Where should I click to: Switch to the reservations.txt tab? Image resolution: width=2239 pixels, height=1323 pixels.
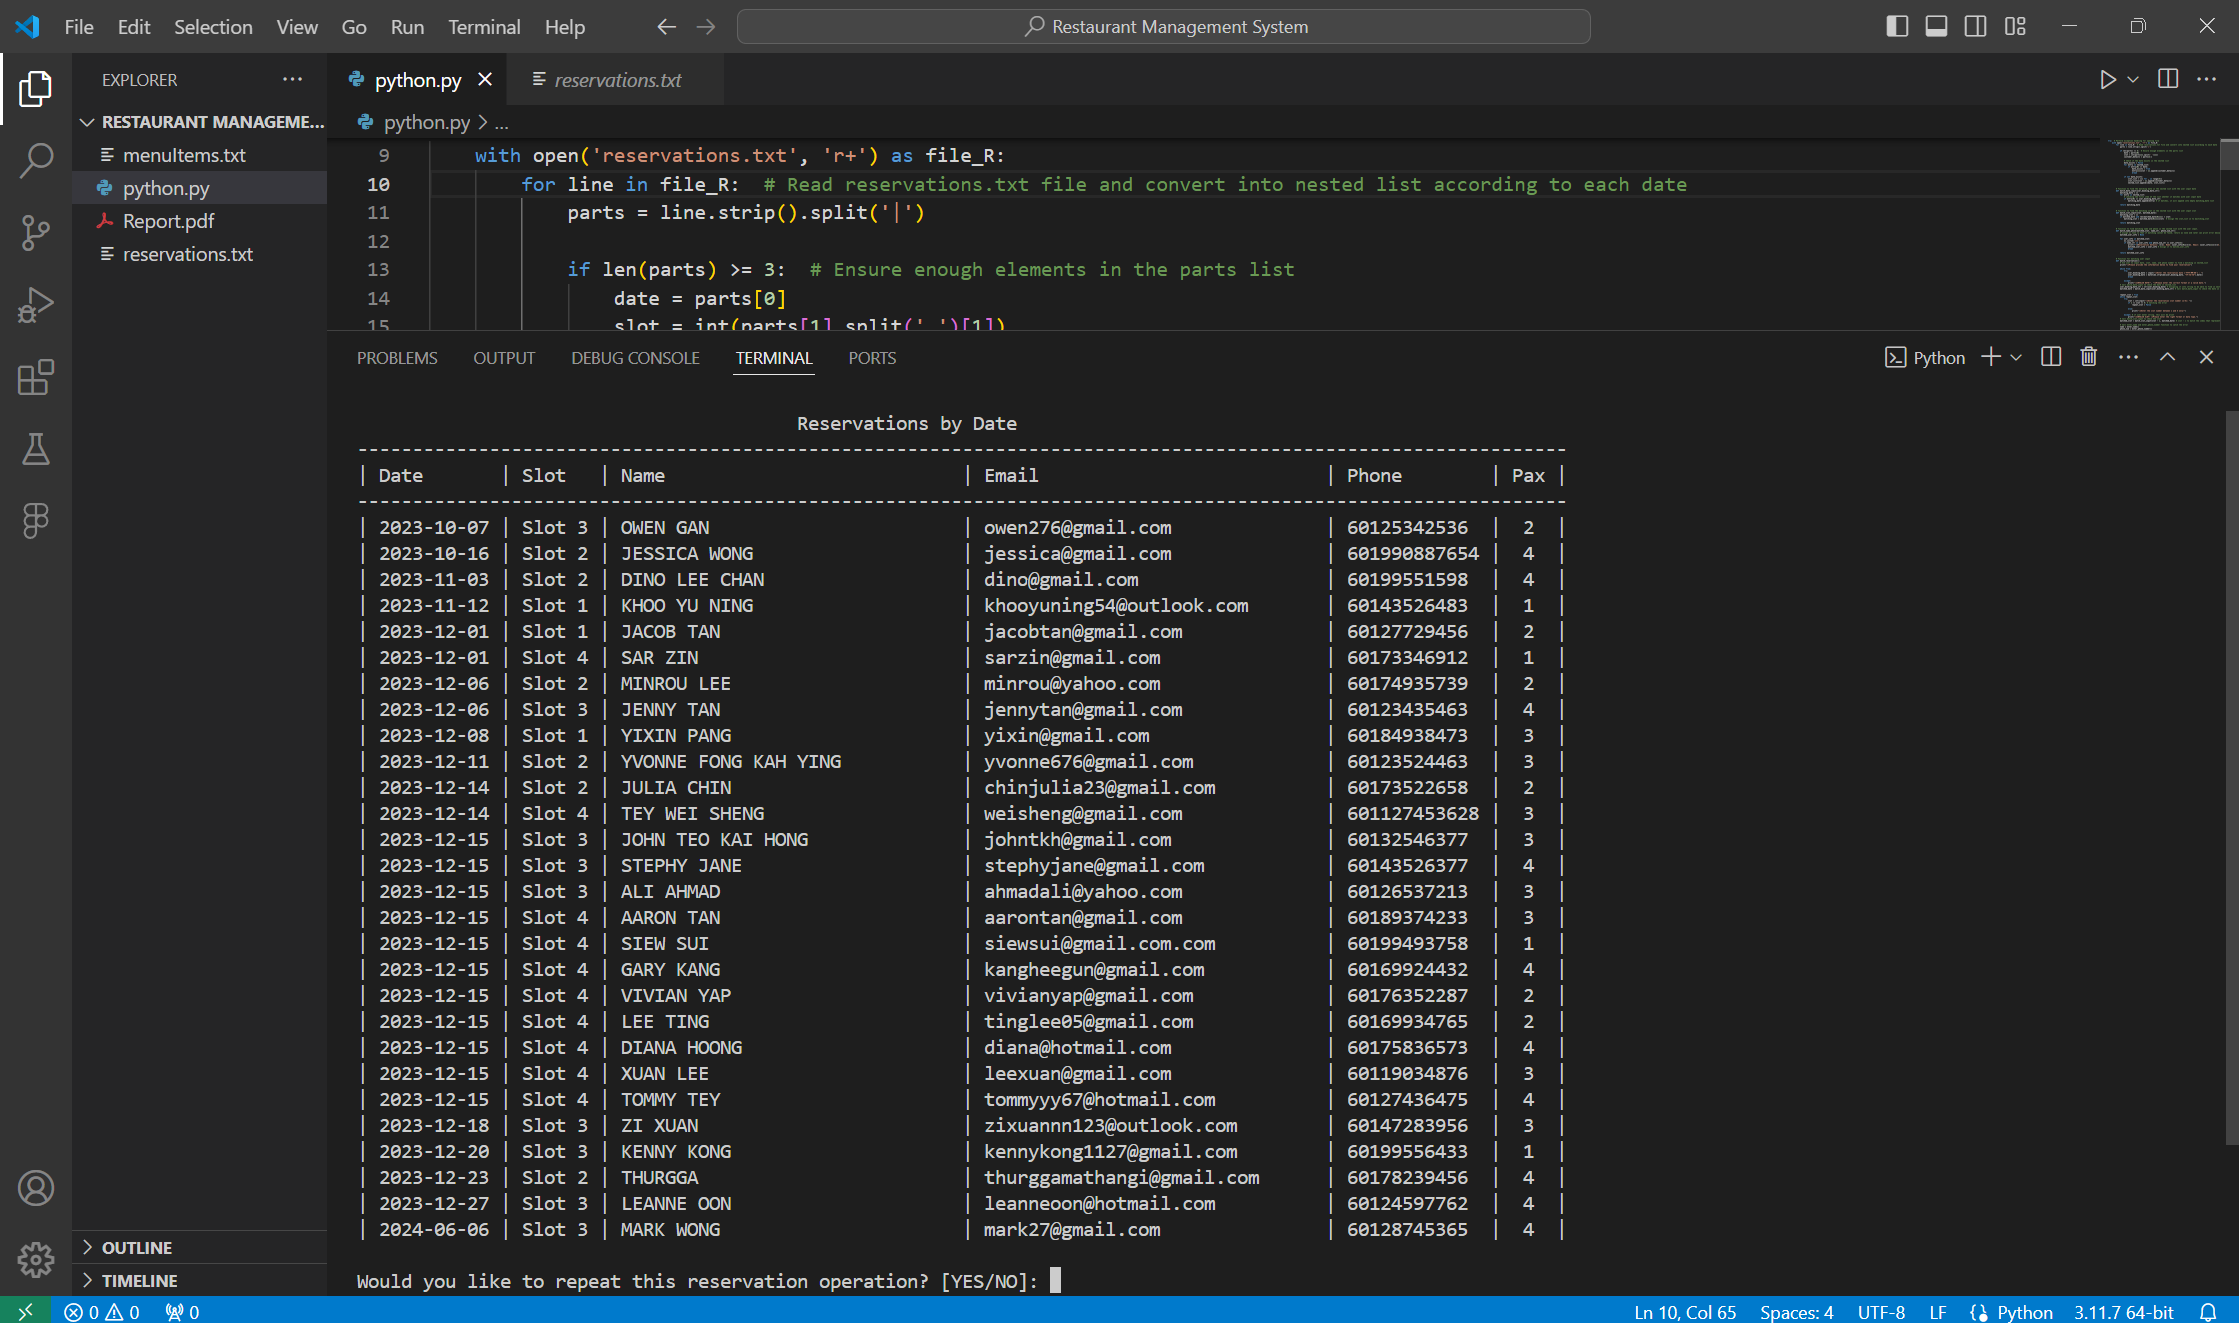pos(617,80)
